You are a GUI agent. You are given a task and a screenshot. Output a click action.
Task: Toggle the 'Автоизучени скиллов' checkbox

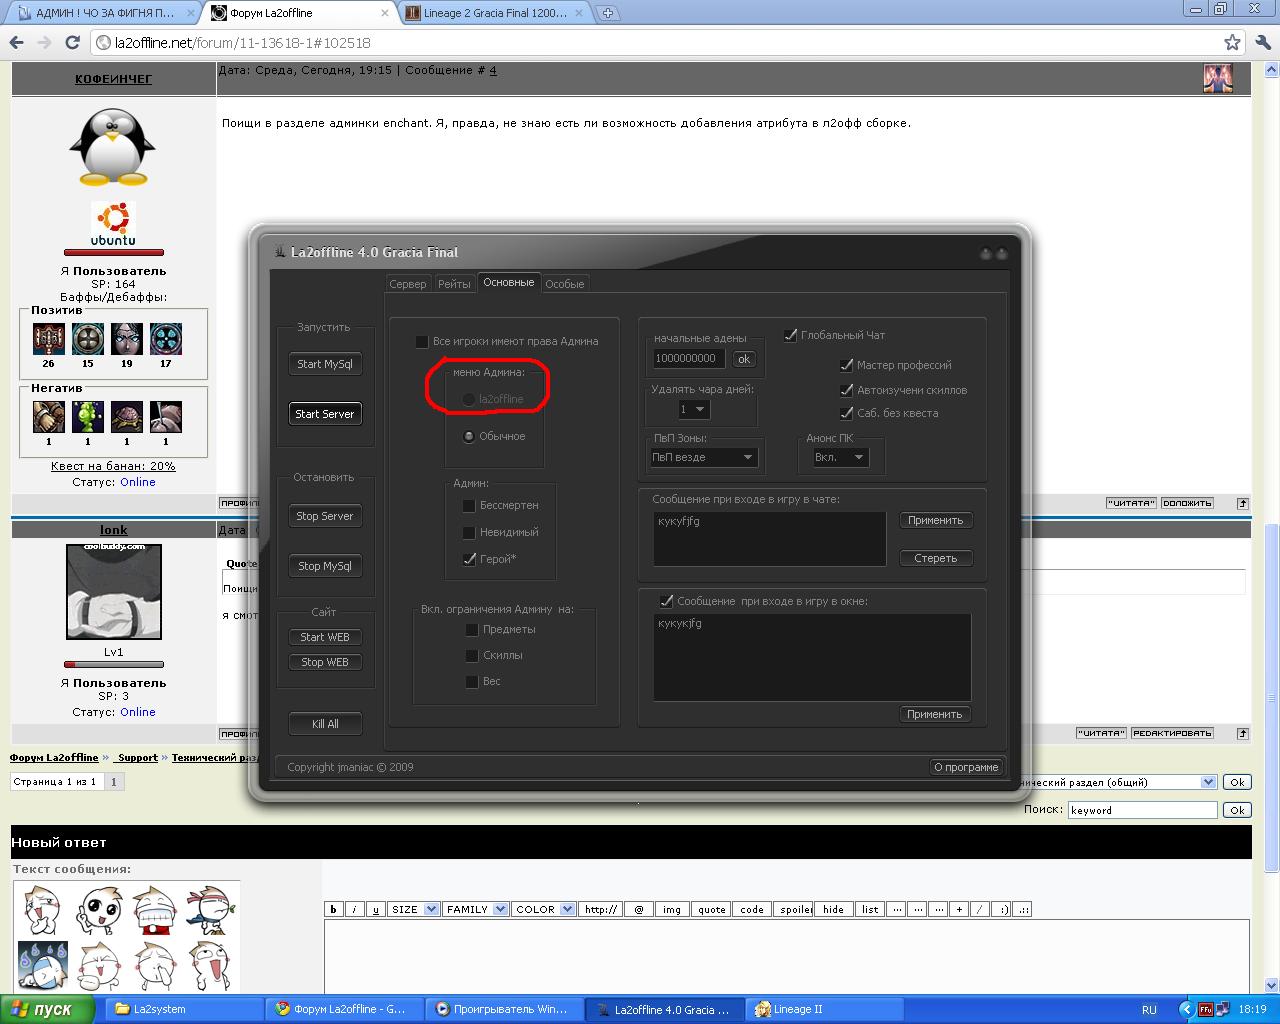point(846,390)
